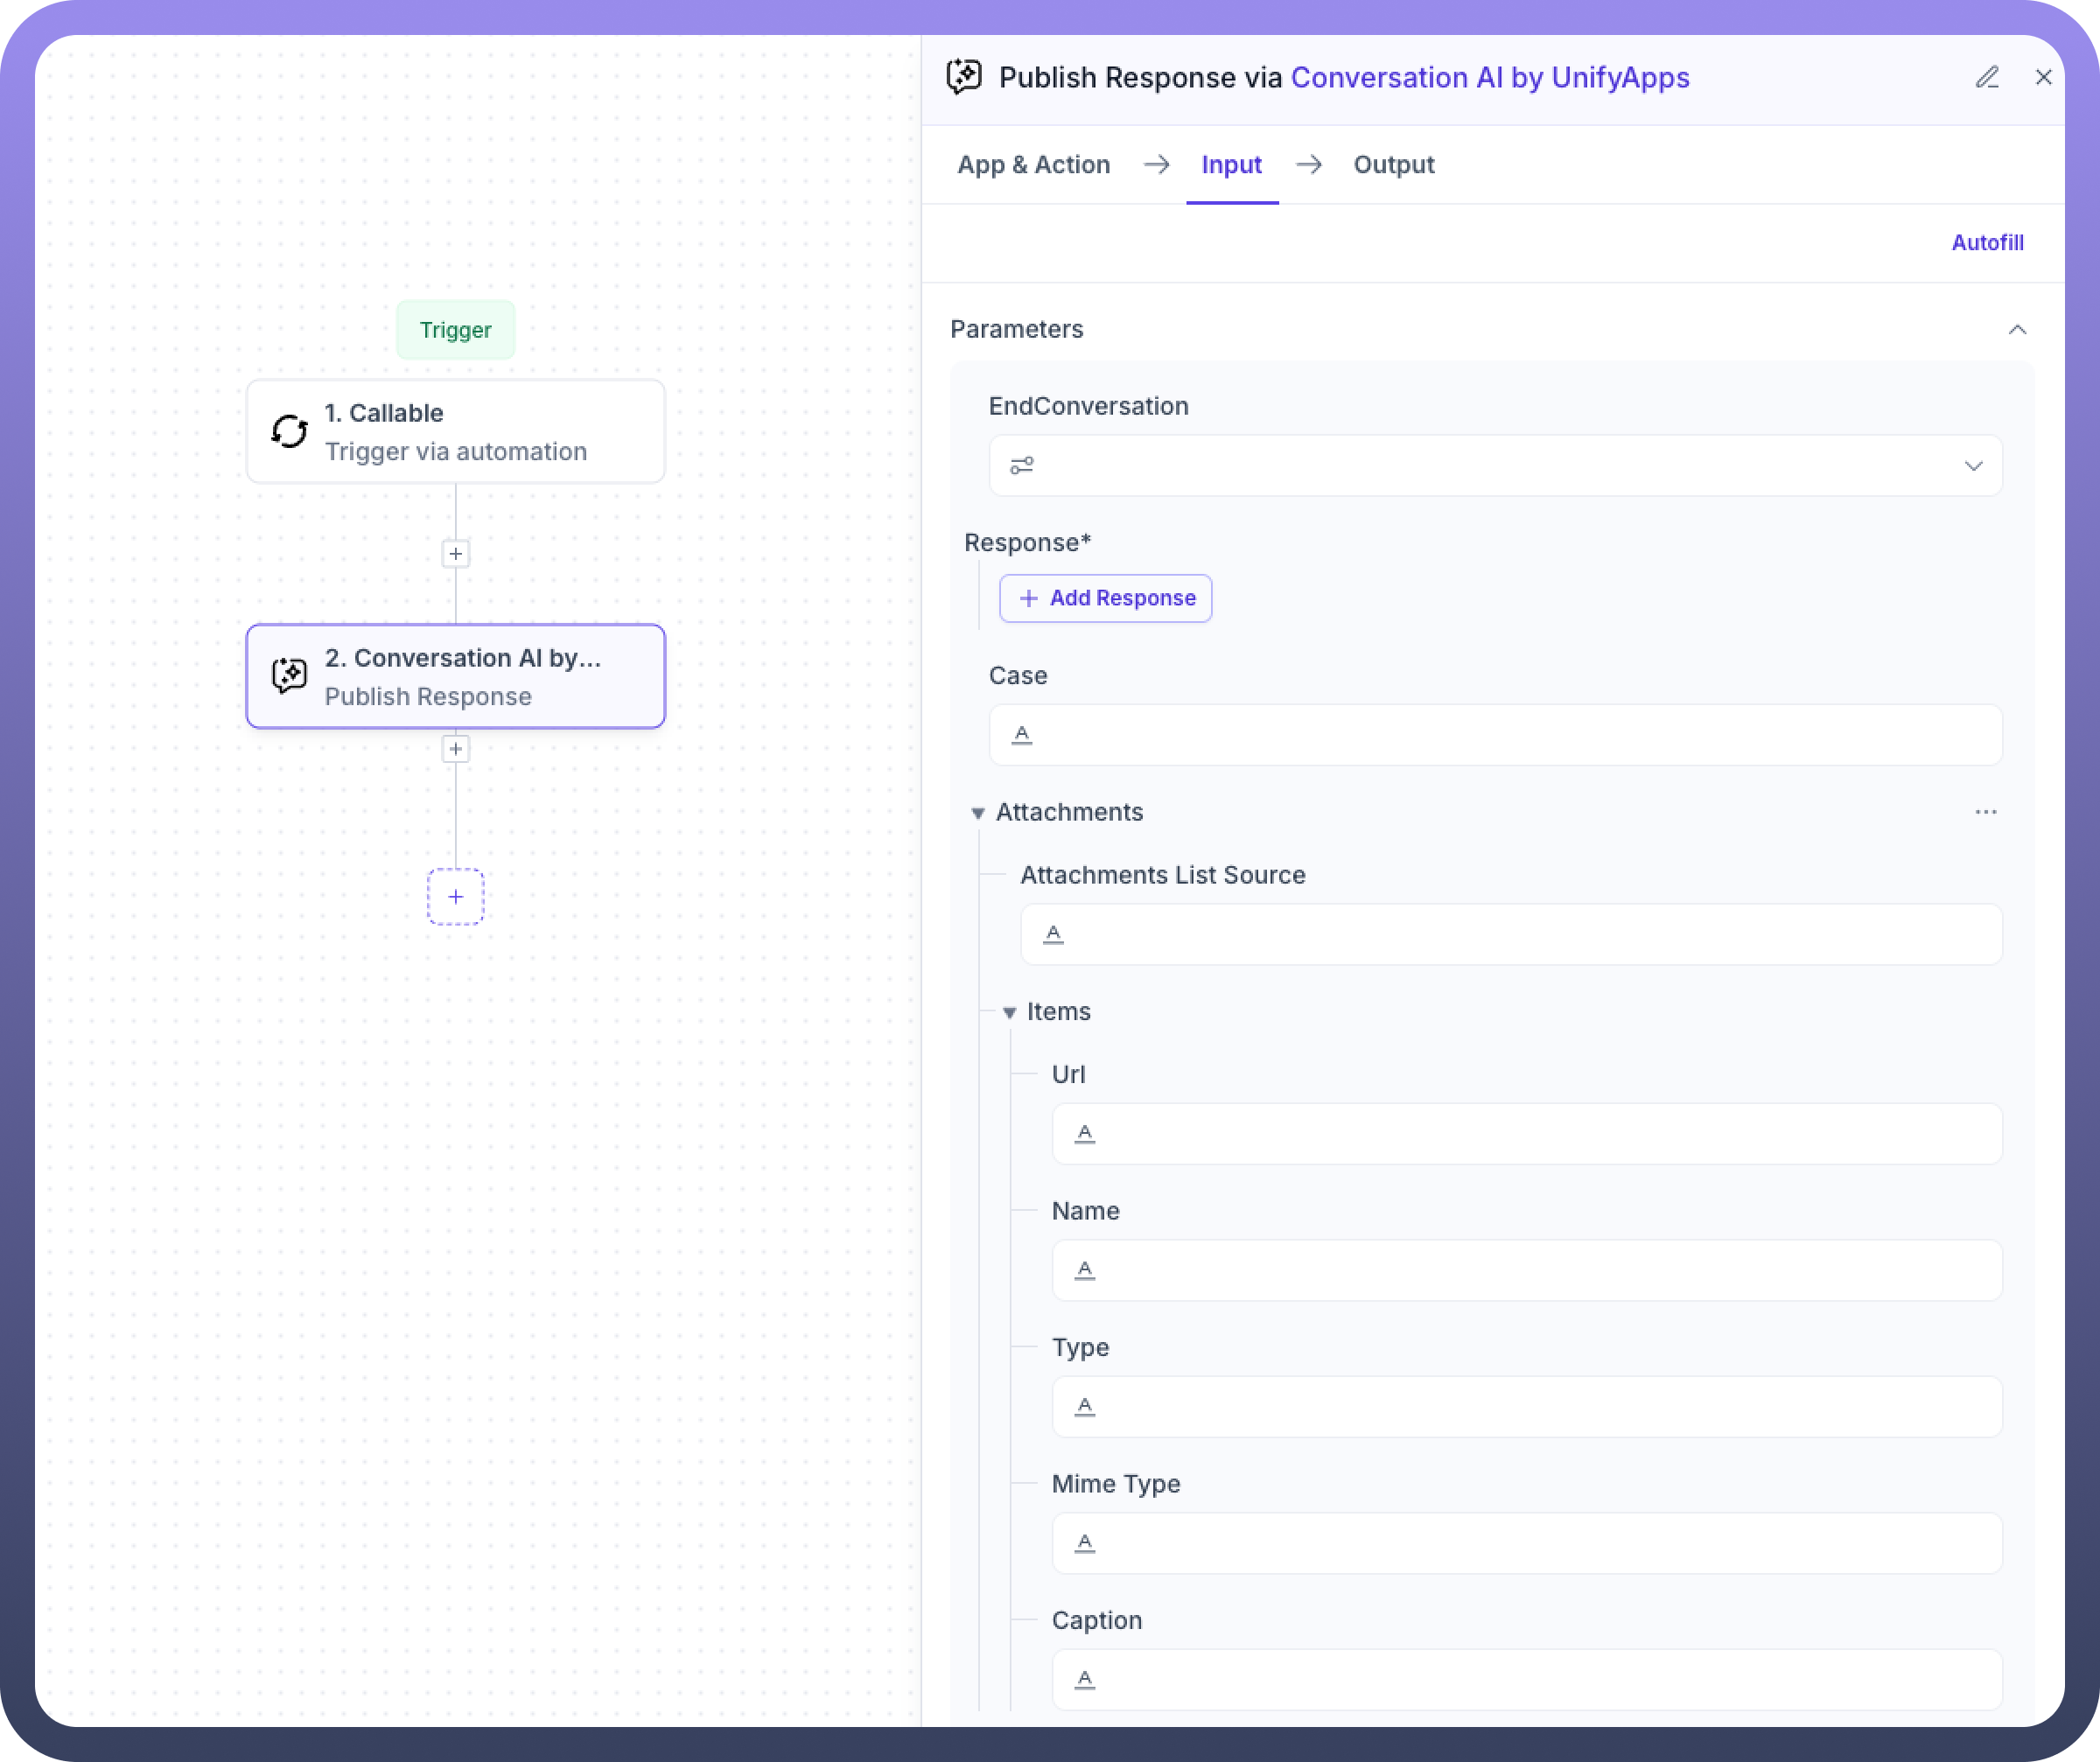Switch to the App & Action tab
2100x1762 pixels.
click(x=1033, y=165)
